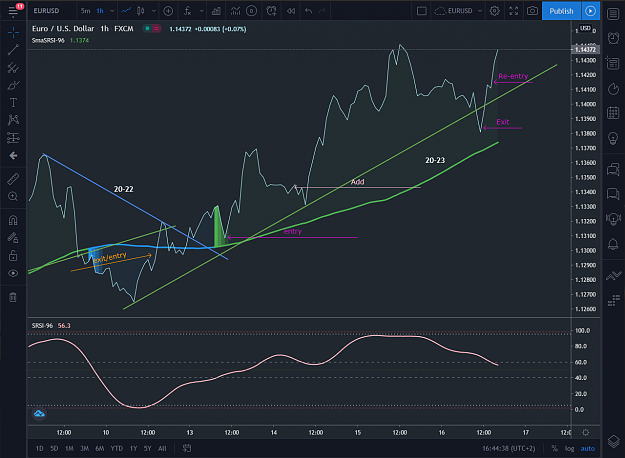Open the pattern tools icon
The image size is (625, 458).
[x=13, y=120]
